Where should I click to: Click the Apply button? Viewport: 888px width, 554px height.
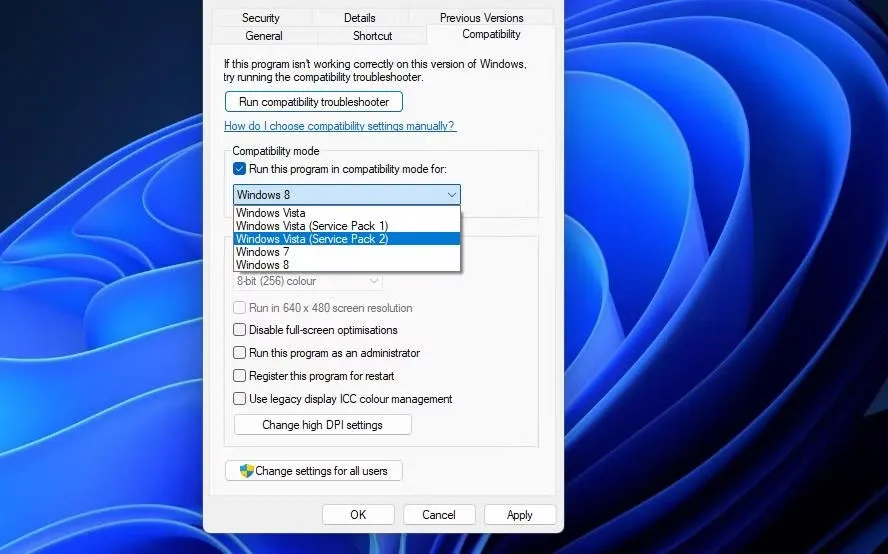click(x=520, y=514)
